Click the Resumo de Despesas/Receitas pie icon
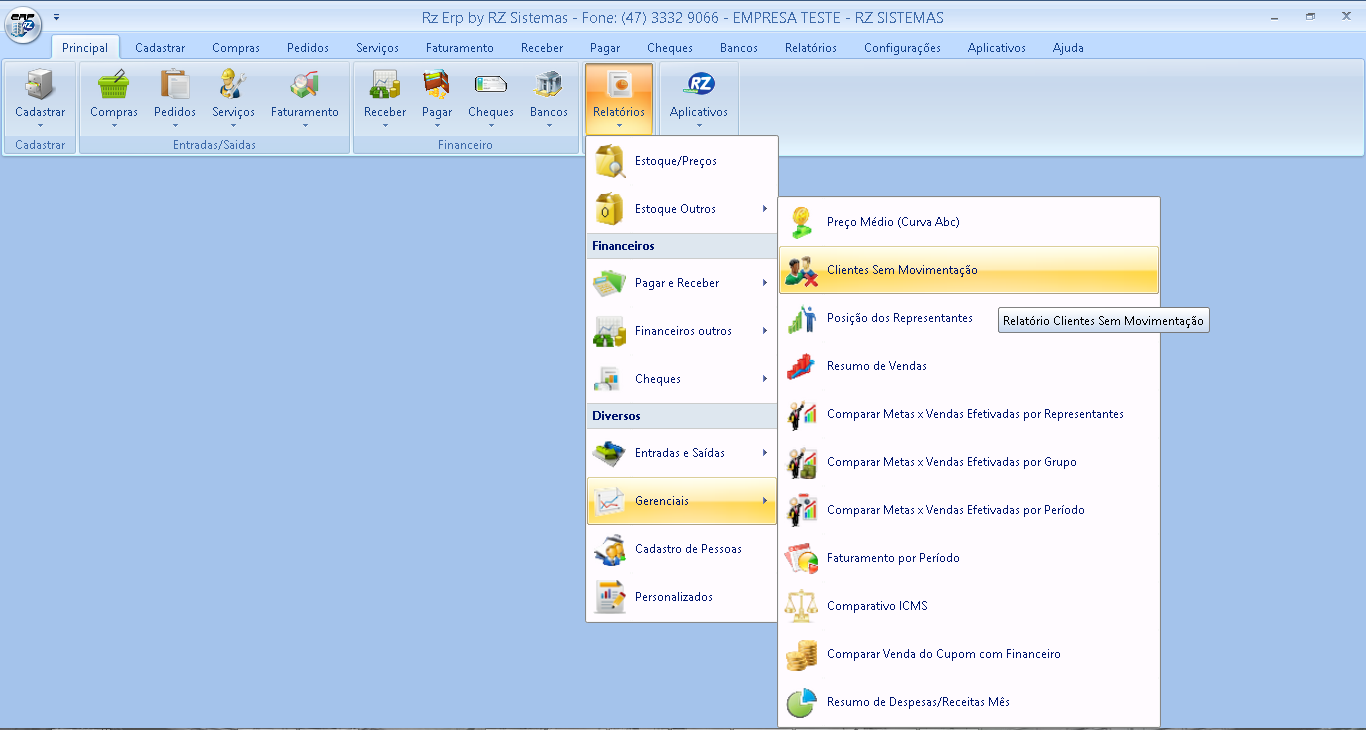Screen dimensions: 1367x730 [802, 702]
